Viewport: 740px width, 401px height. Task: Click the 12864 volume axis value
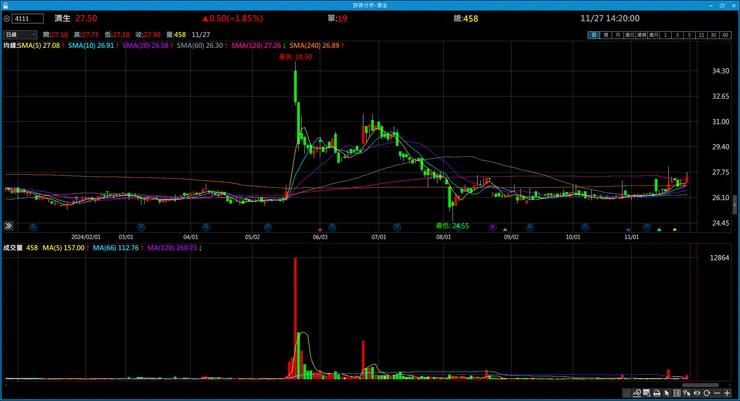(x=719, y=258)
